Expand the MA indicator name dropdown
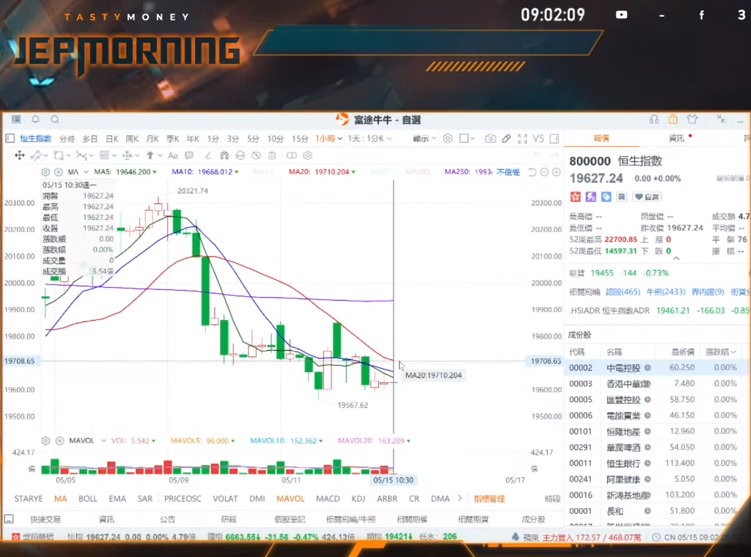This screenshot has width=751, height=557. point(86,172)
